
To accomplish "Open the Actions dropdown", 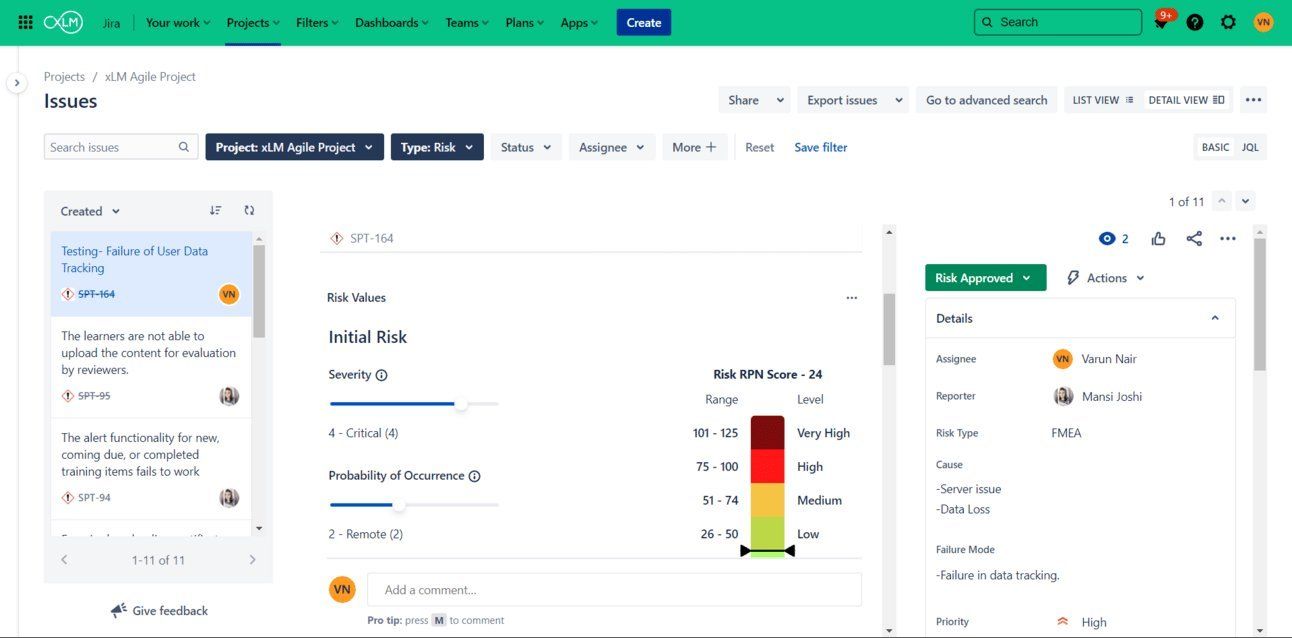I will tap(1106, 278).
